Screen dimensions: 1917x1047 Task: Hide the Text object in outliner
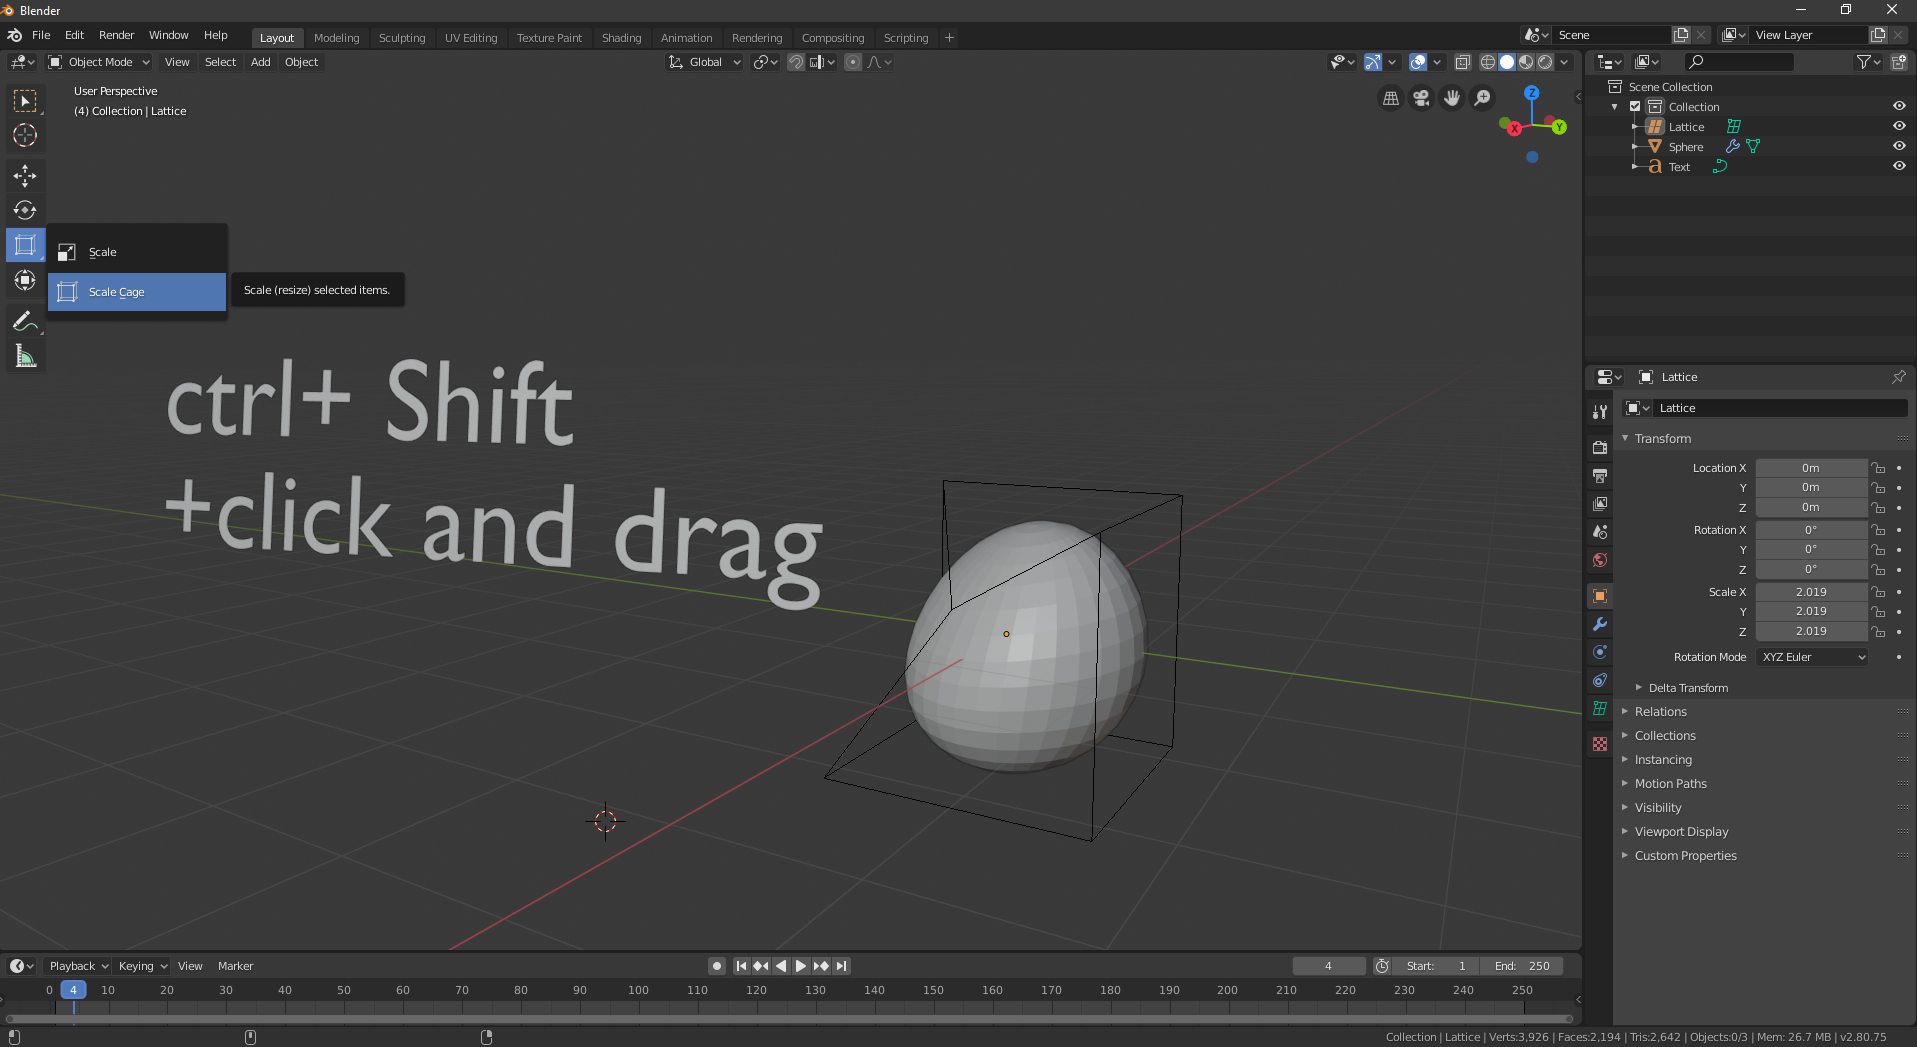pos(1899,166)
